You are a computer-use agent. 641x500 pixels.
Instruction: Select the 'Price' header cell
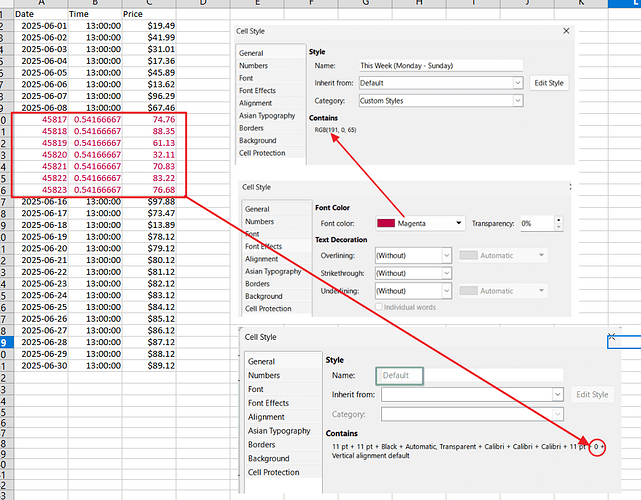pos(149,14)
